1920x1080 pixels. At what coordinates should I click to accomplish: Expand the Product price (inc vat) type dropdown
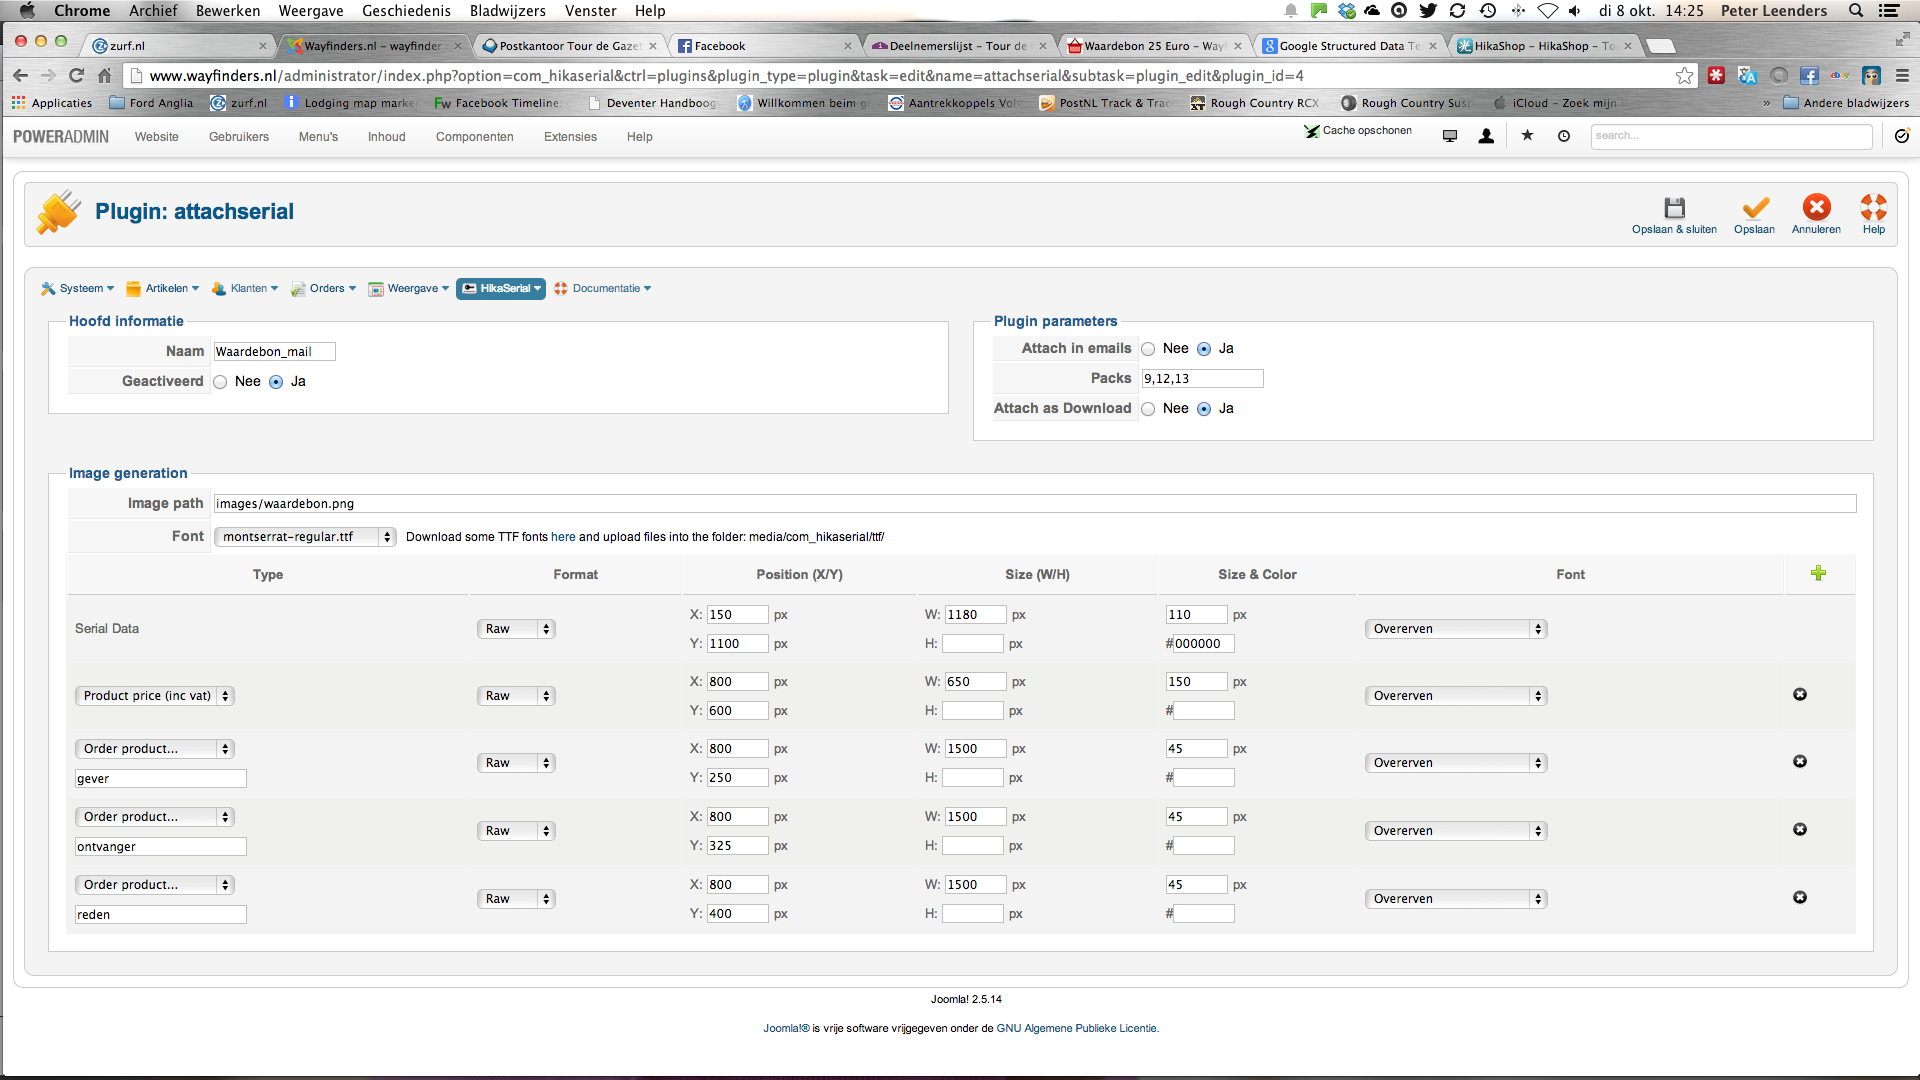[x=154, y=696]
